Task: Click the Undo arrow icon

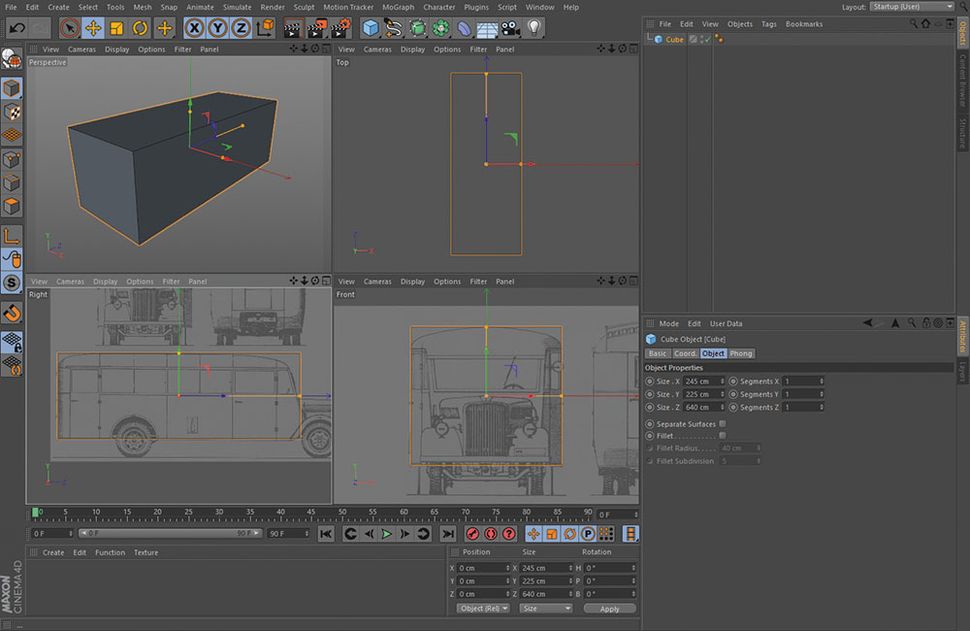Action: [17, 28]
